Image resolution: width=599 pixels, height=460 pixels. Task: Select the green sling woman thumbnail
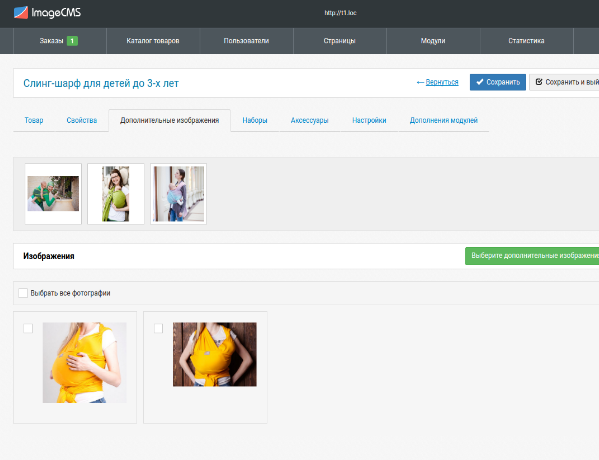click(116, 194)
